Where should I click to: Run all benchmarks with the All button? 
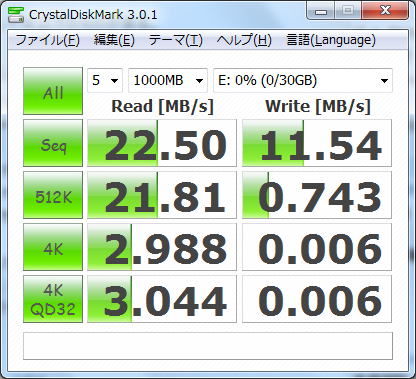pos(53,91)
